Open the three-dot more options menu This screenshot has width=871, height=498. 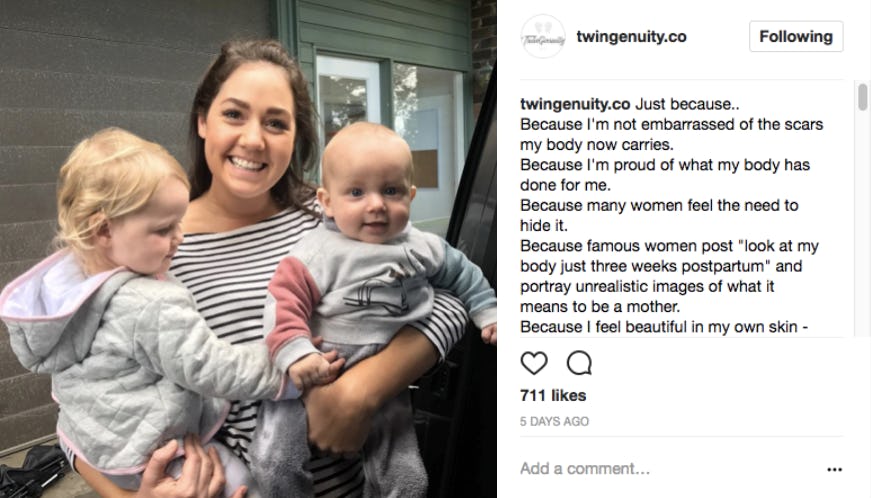click(834, 469)
